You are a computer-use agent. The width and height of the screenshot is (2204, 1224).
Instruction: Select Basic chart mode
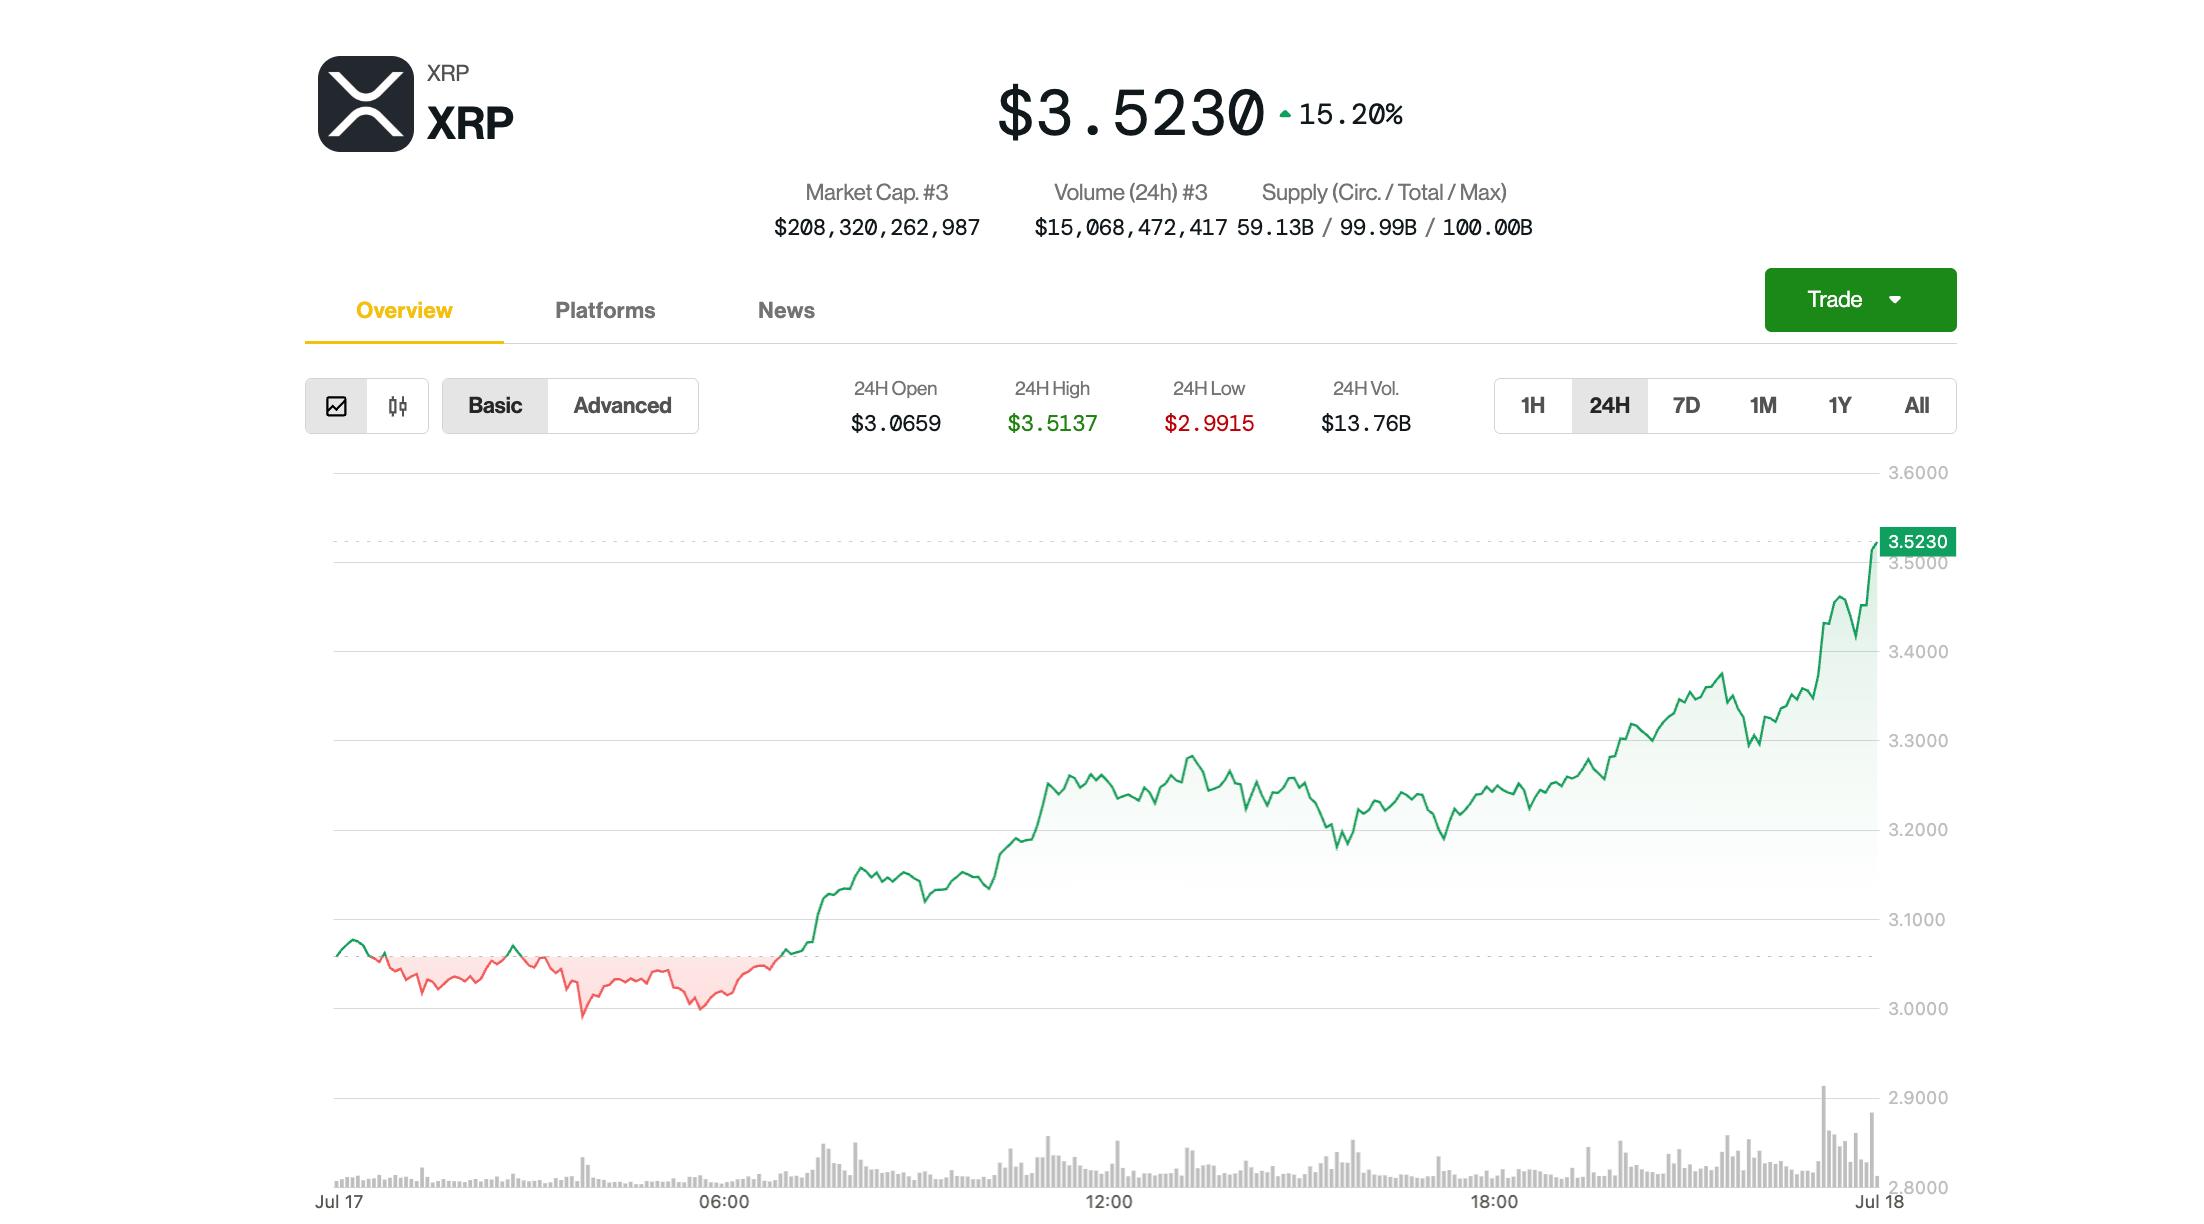(495, 406)
